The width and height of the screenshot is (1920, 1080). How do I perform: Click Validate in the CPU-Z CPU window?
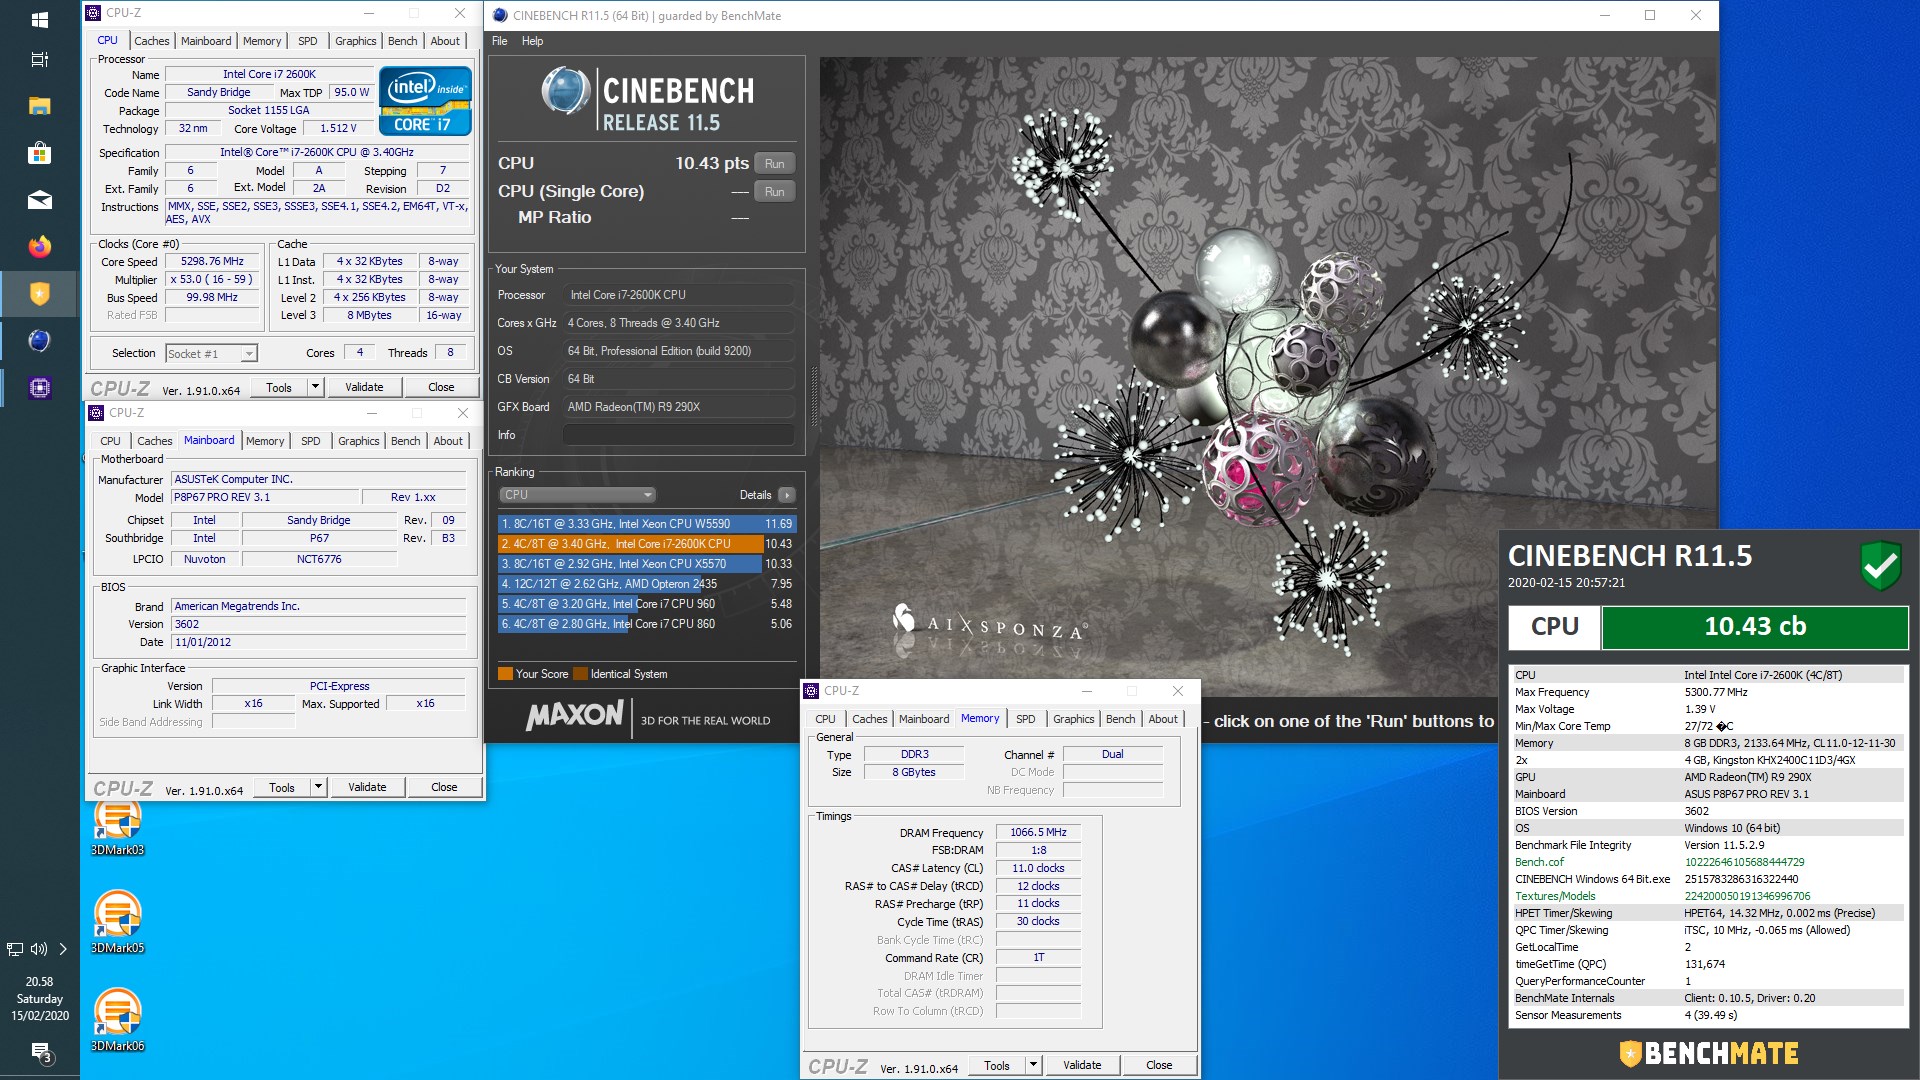click(x=364, y=387)
